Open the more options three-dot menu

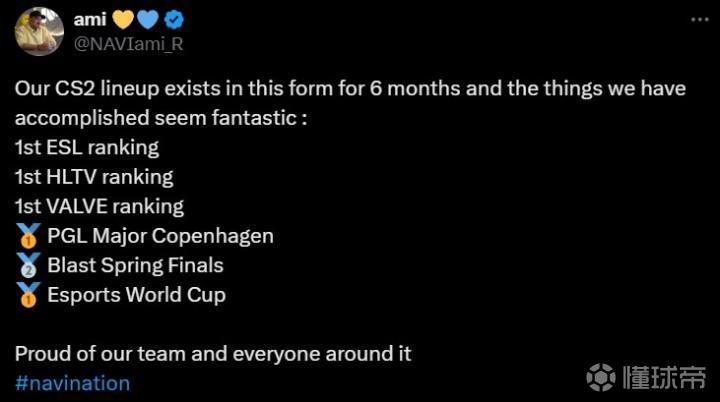coord(696,20)
